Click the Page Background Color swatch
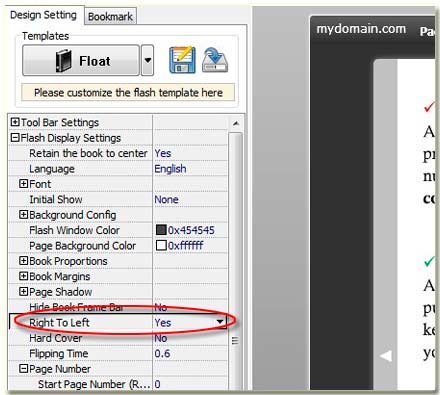440x395 pixels. pyautogui.click(x=161, y=245)
